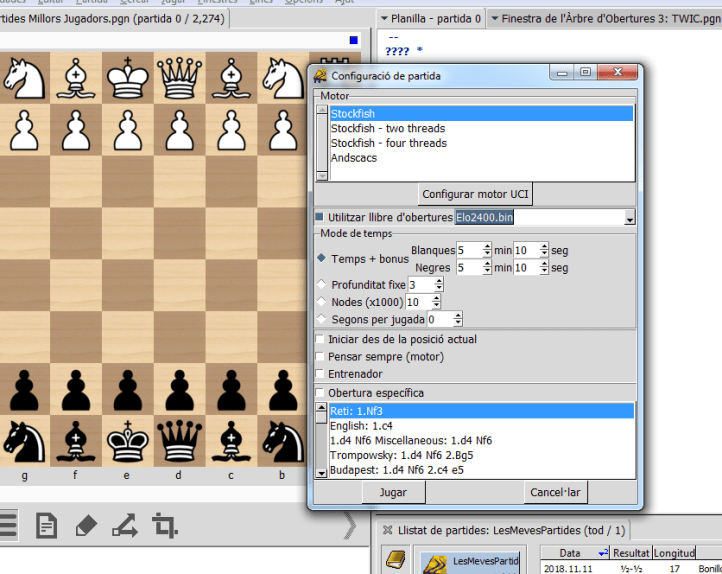Viewport: 722px width, 574px height.
Task: Click the Profunditat fixe spinner arrows
Action: [x=439, y=284]
